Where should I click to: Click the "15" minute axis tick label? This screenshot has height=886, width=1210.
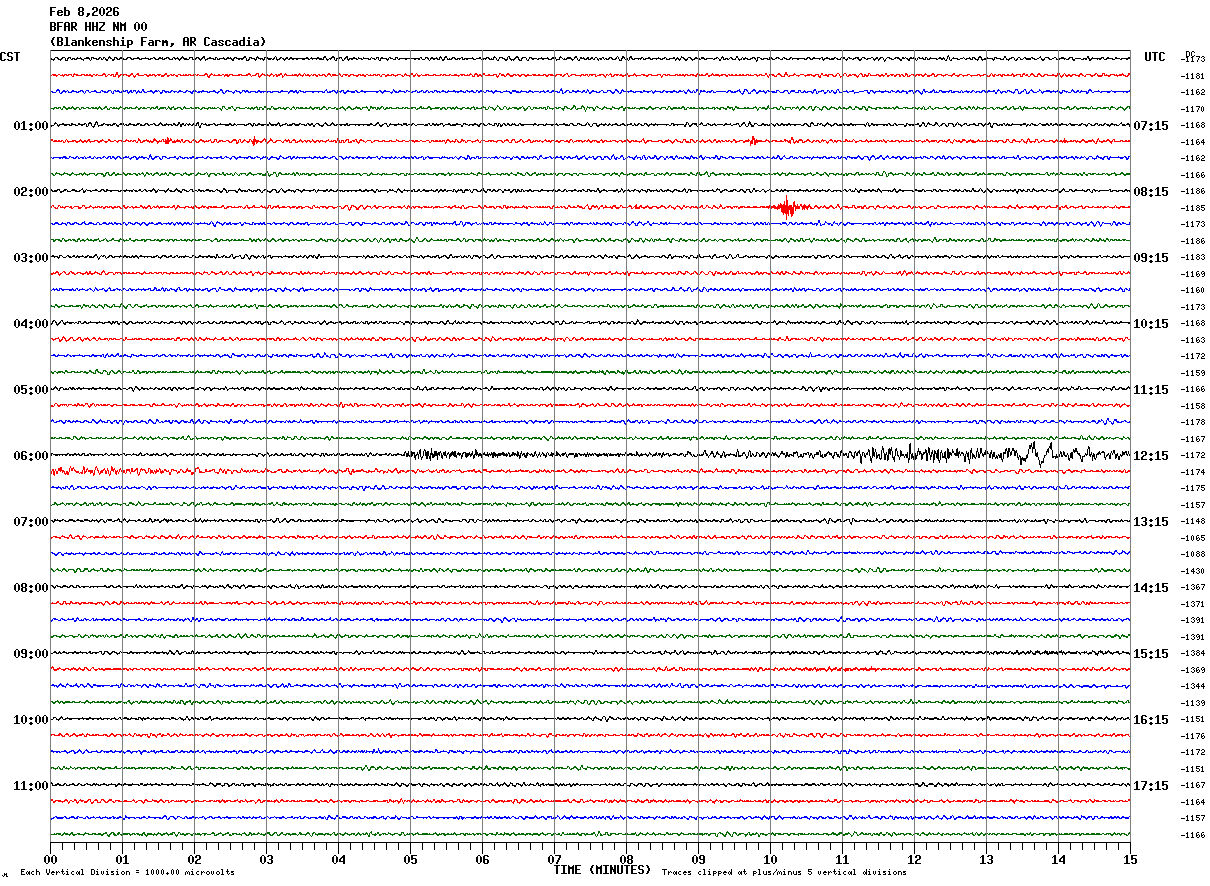(1130, 859)
